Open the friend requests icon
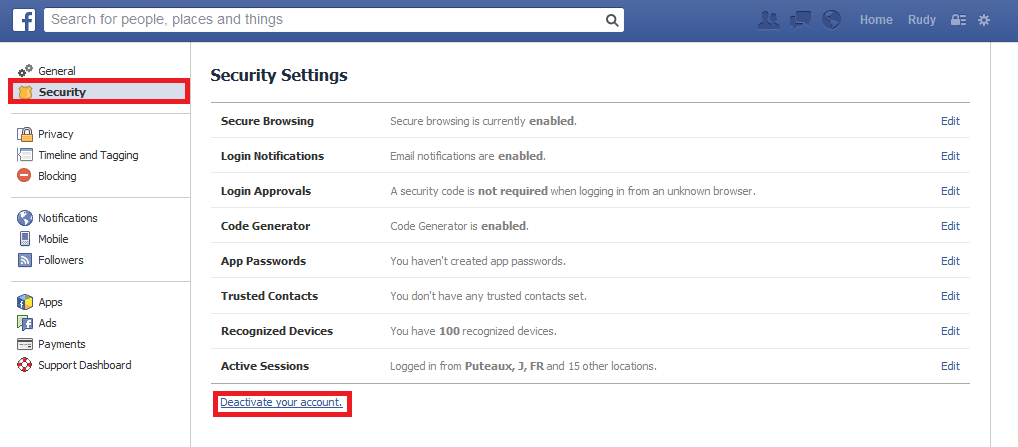 pyautogui.click(x=769, y=20)
